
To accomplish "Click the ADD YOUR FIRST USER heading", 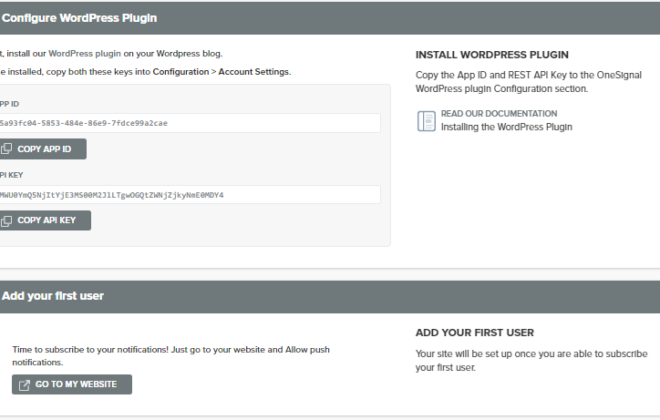I will coord(474,332).
